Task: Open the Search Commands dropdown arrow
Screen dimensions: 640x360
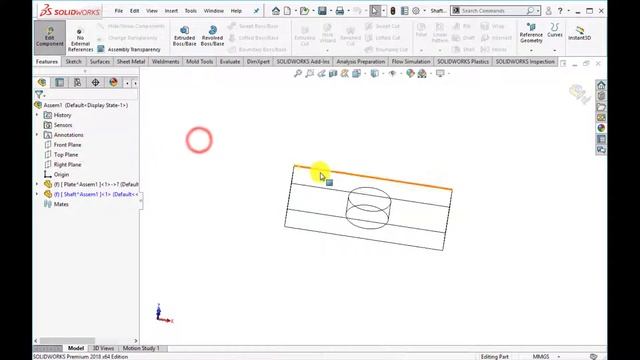Action: coord(538,11)
